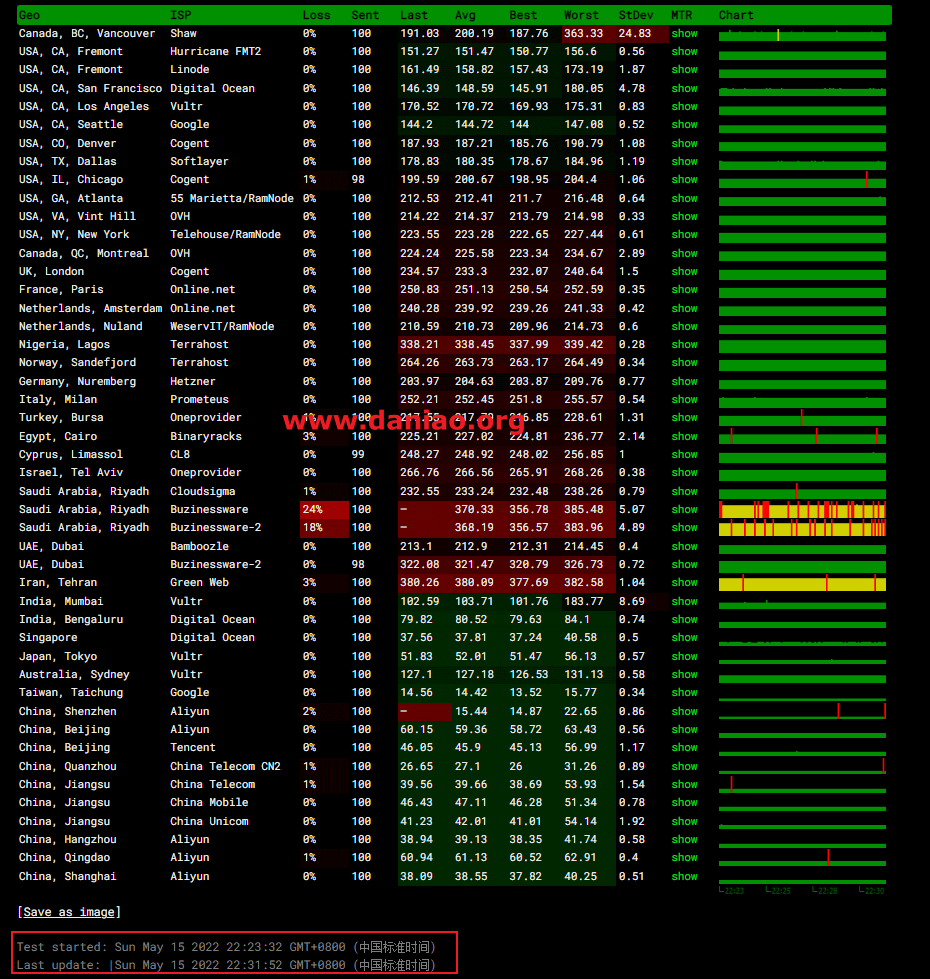
Task: Open 'show' for San Francisco Digital Ocean
Action: click(684, 89)
